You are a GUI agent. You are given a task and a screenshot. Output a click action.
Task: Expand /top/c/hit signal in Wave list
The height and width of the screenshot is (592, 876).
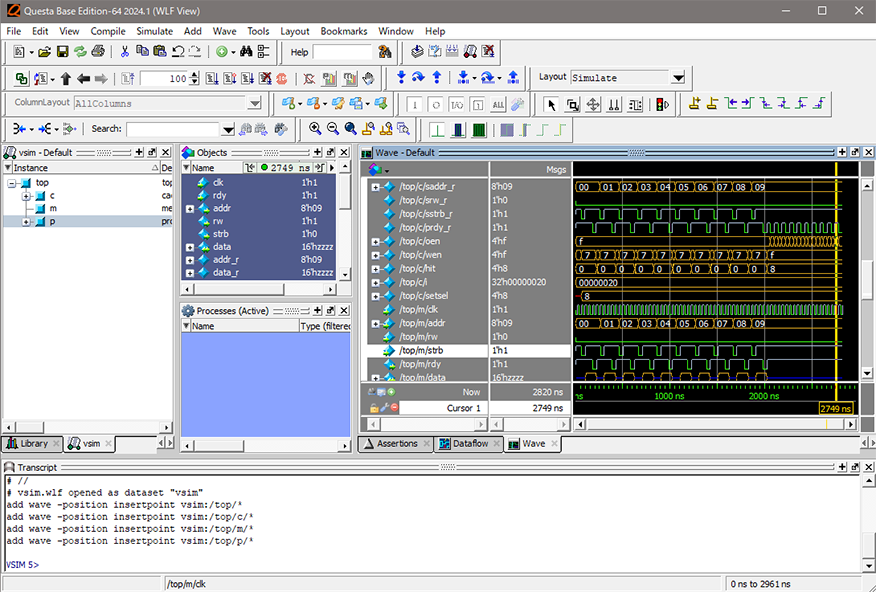point(375,269)
